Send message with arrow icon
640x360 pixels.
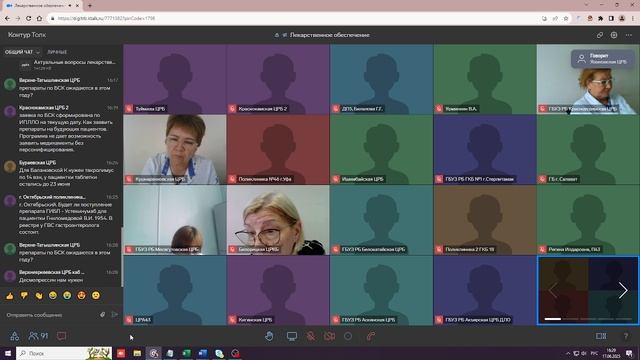115,315
